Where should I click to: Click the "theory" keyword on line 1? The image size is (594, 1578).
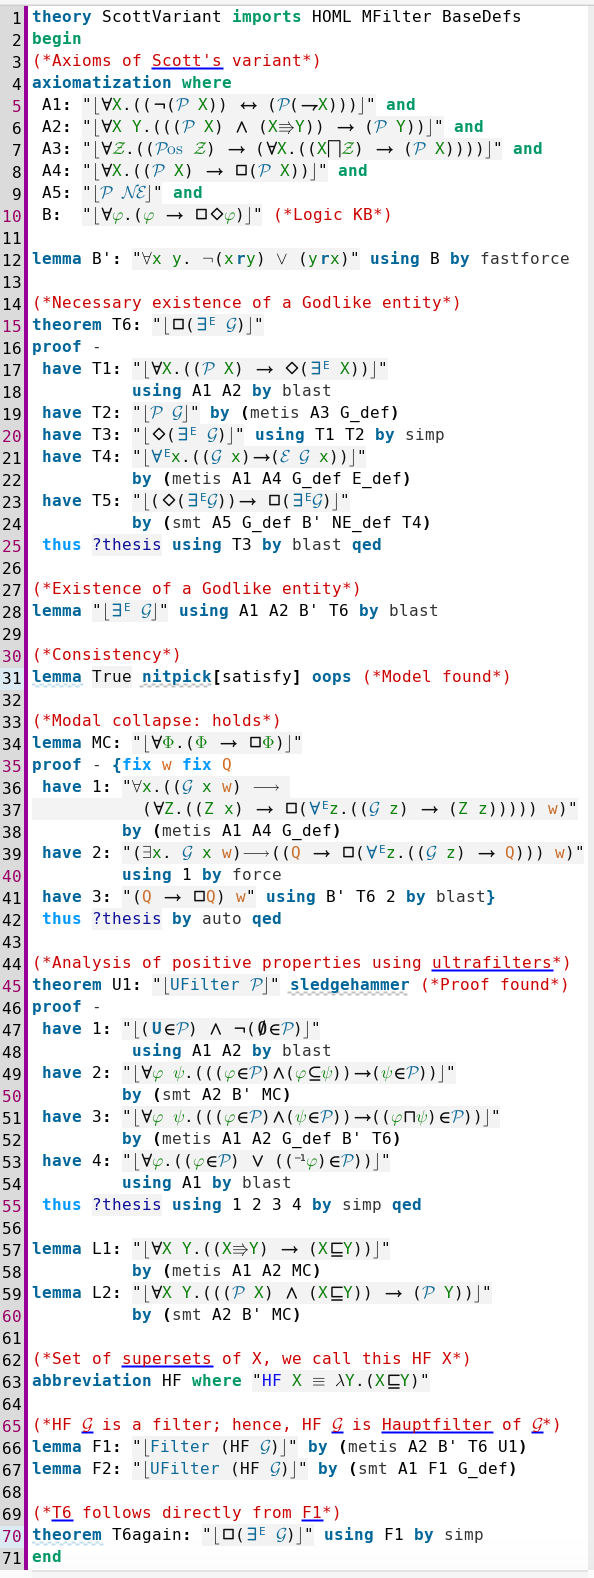(x=62, y=17)
